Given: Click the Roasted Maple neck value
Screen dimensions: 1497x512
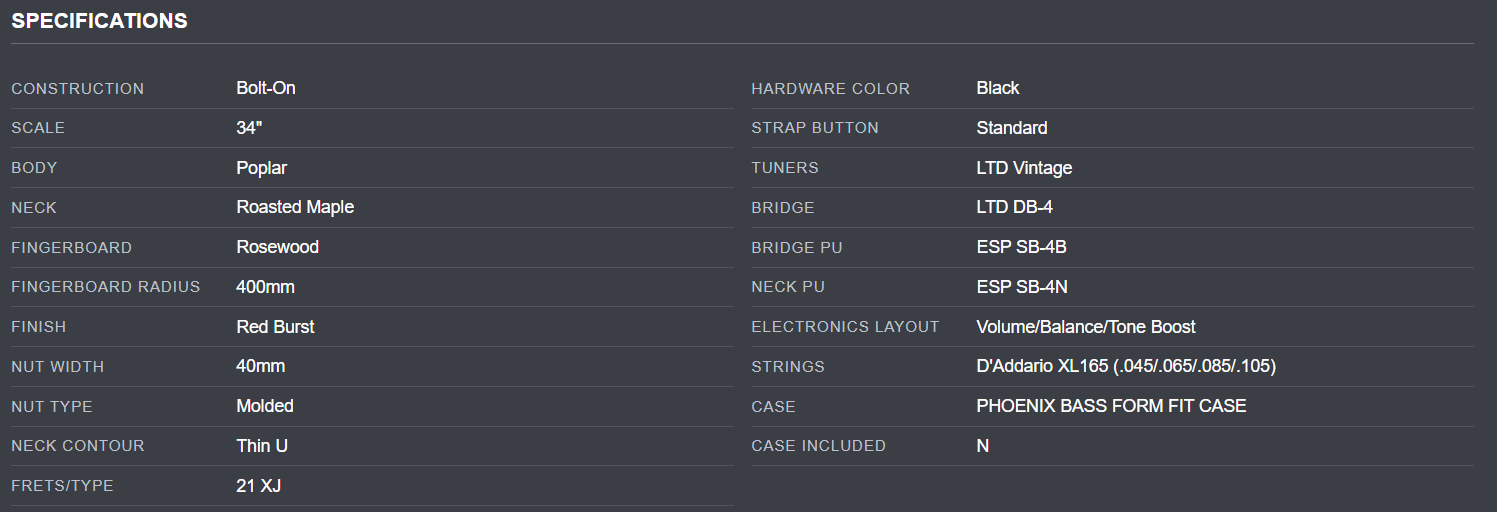Looking at the screenshot, I should pyautogui.click(x=295, y=207).
